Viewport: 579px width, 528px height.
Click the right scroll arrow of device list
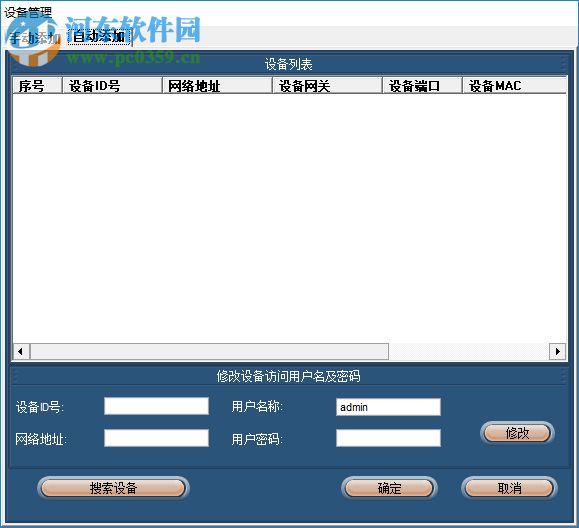click(x=557, y=351)
